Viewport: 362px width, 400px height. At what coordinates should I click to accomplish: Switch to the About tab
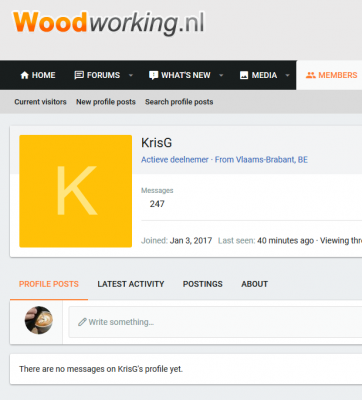pyautogui.click(x=254, y=284)
